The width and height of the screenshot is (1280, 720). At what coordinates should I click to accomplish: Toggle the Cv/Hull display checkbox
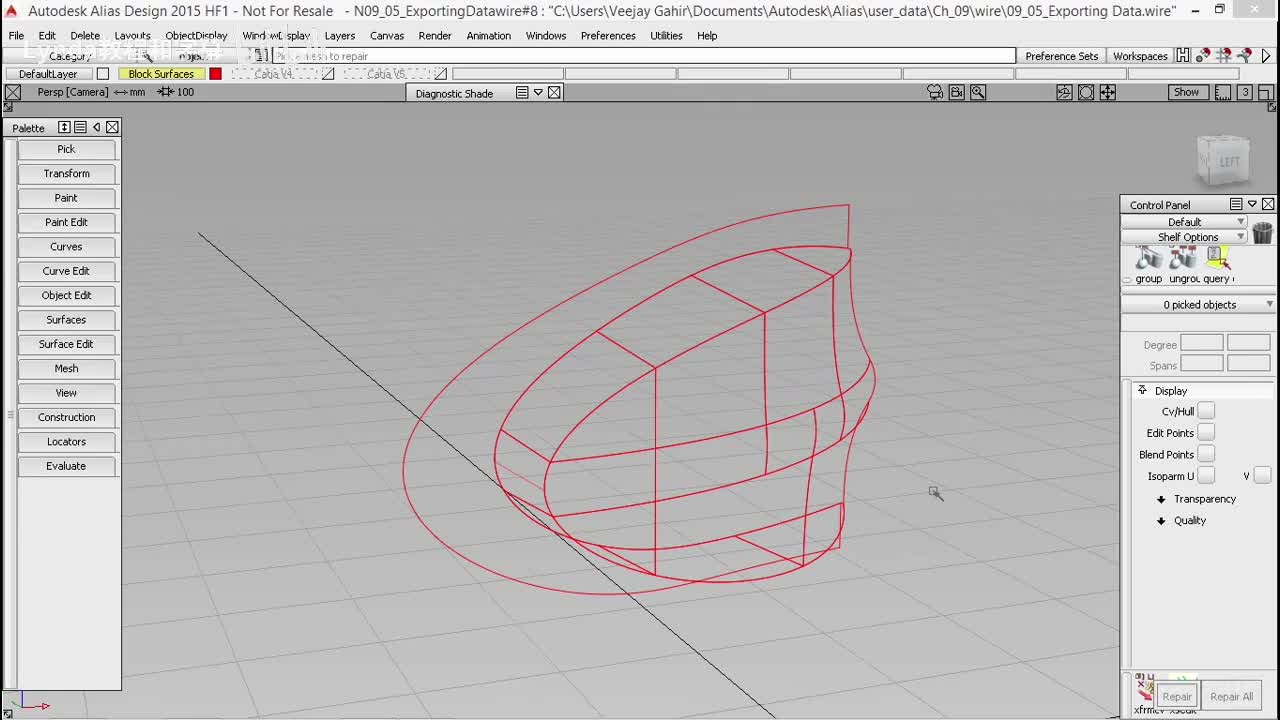pyautogui.click(x=1206, y=411)
